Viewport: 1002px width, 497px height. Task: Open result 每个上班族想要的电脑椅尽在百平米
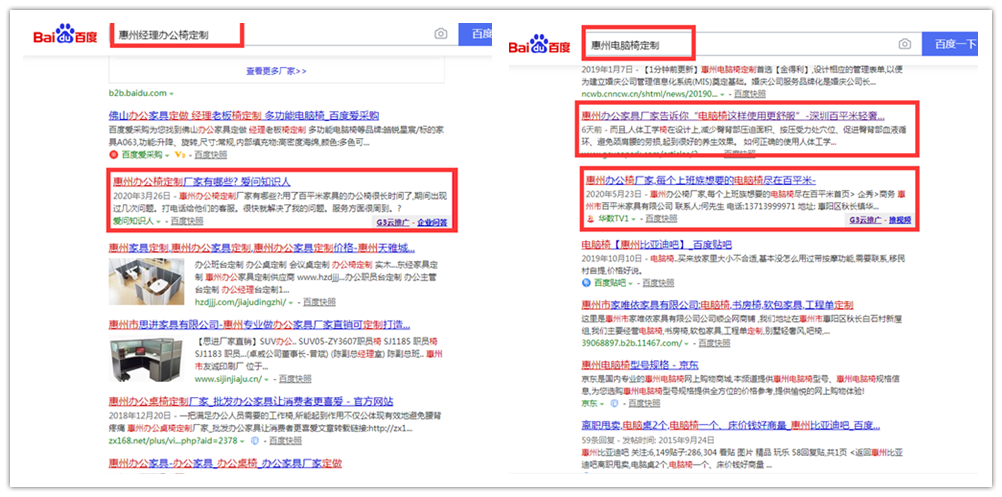click(700, 180)
